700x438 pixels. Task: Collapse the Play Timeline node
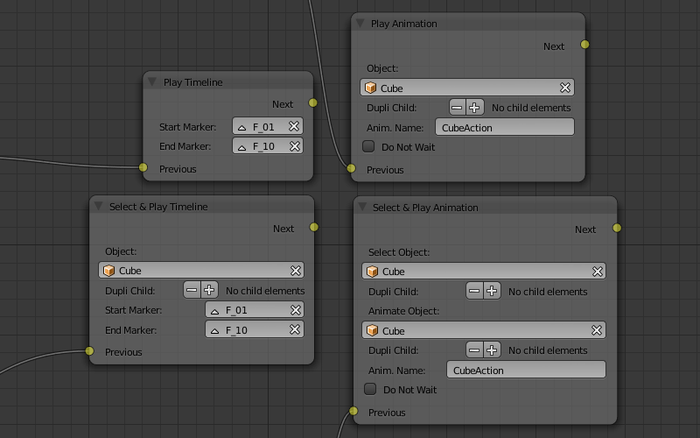coord(152,82)
